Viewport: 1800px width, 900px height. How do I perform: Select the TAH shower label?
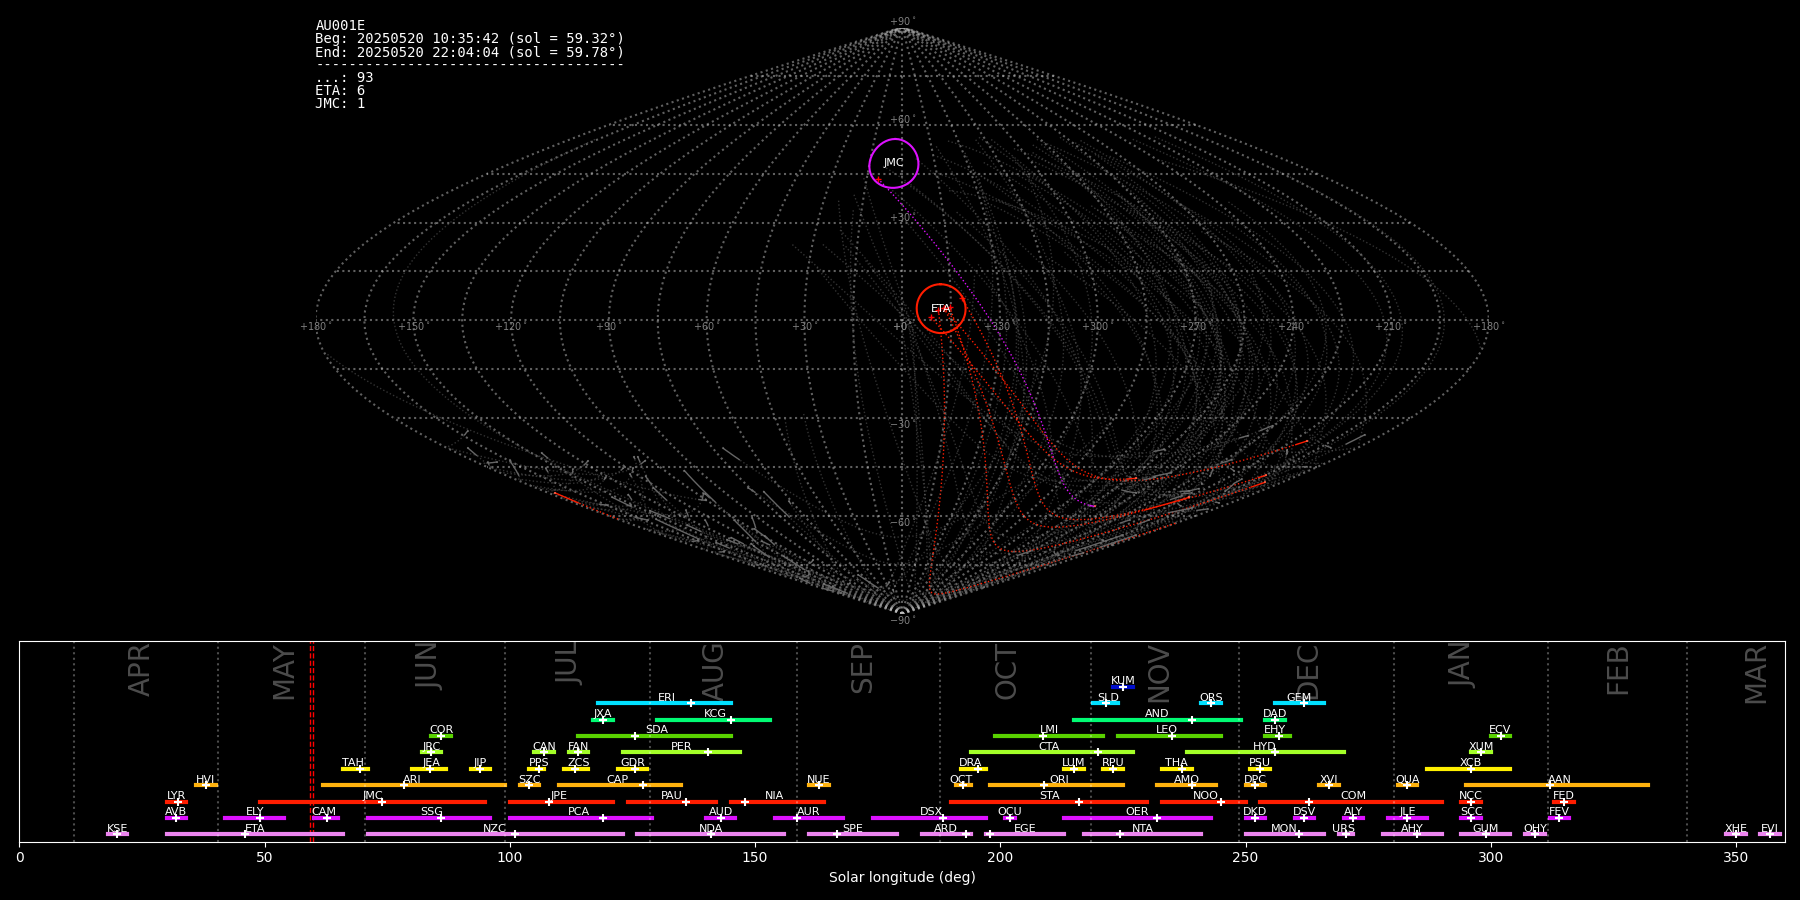click(353, 763)
